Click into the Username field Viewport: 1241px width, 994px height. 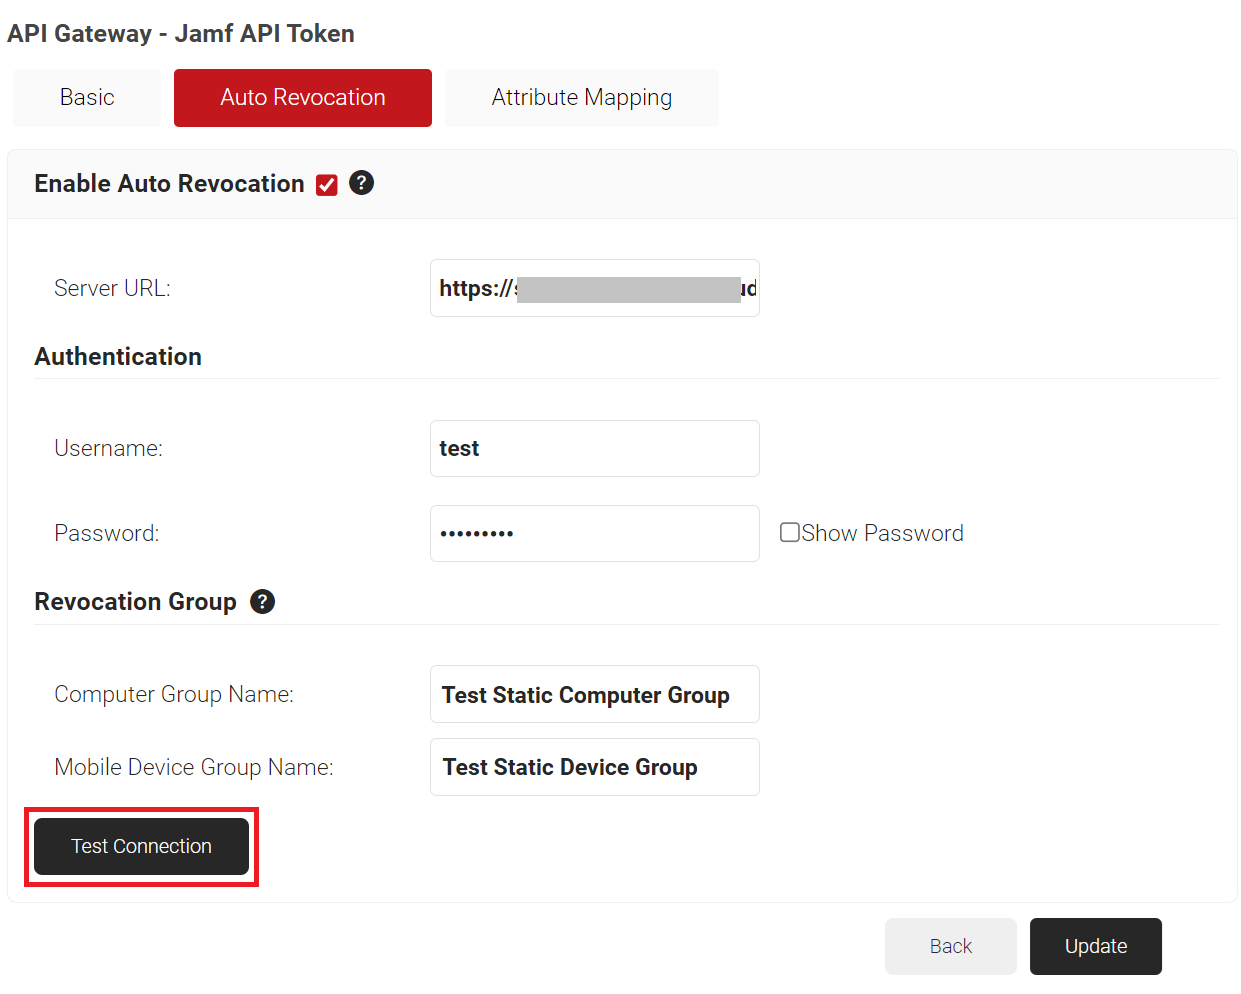[595, 448]
